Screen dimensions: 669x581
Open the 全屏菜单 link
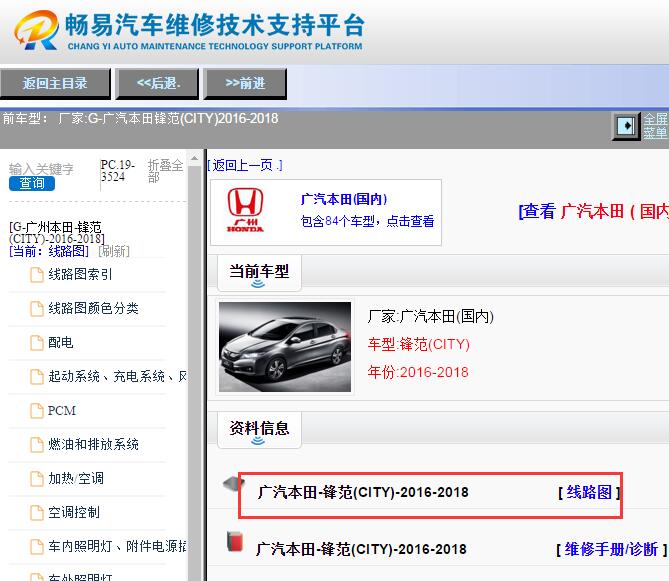(x=656, y=126)
